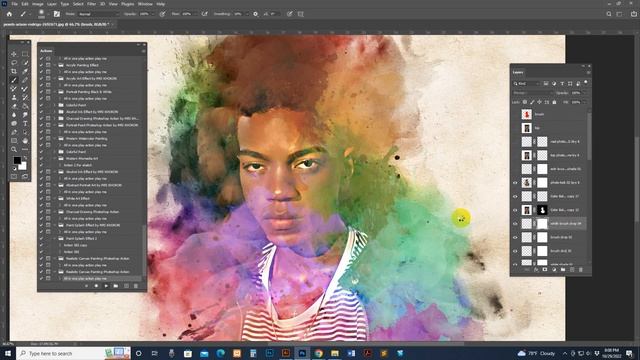Open the Window menu

tap(145, 4)
